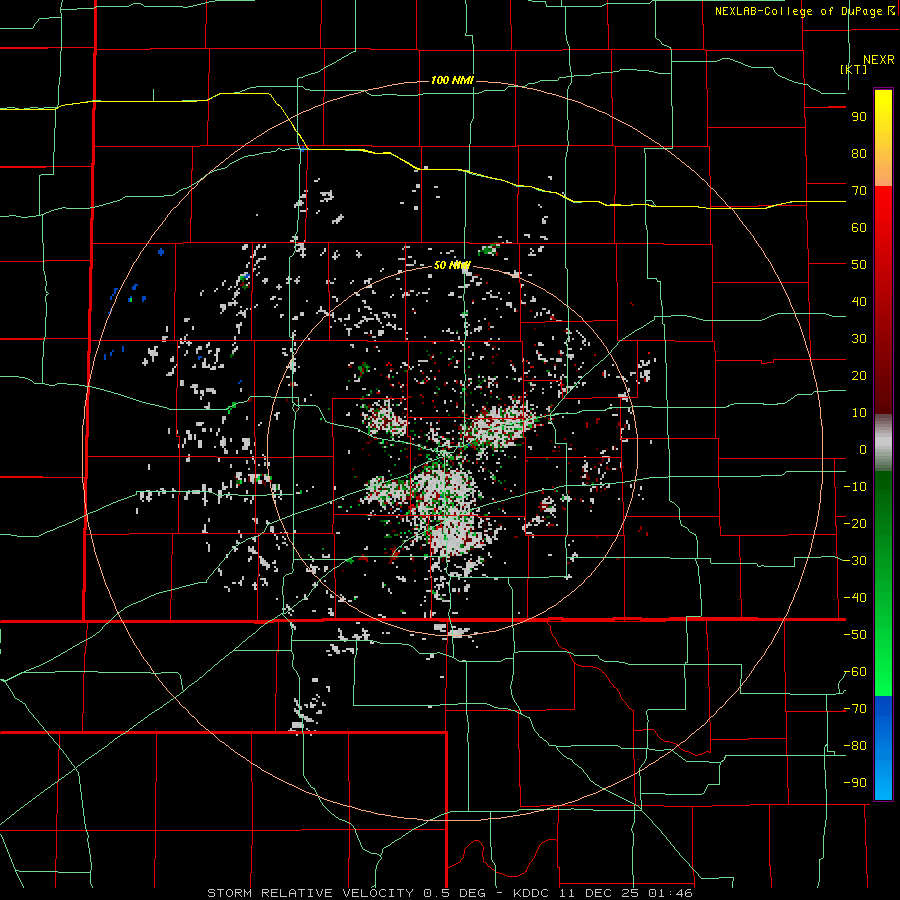Select the -60 value on the velocity scale

pyautogui.click(x=855, y=672)
